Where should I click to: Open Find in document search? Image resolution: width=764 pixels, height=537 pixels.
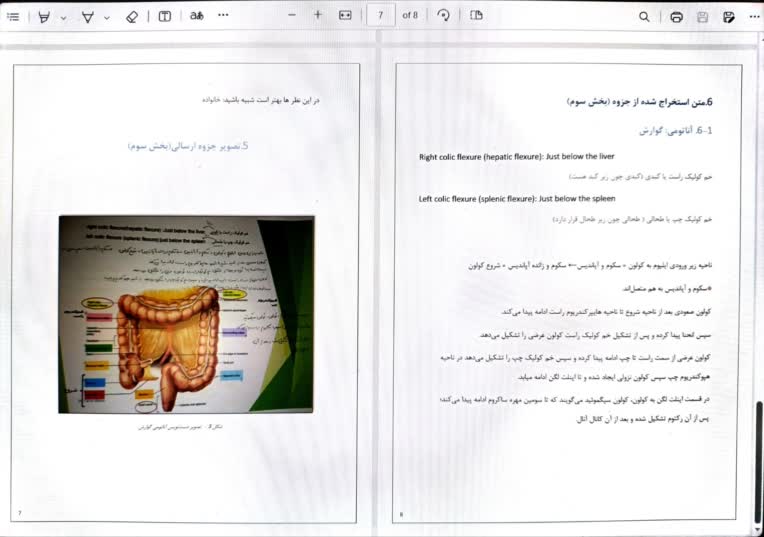[x=644, y=17]
